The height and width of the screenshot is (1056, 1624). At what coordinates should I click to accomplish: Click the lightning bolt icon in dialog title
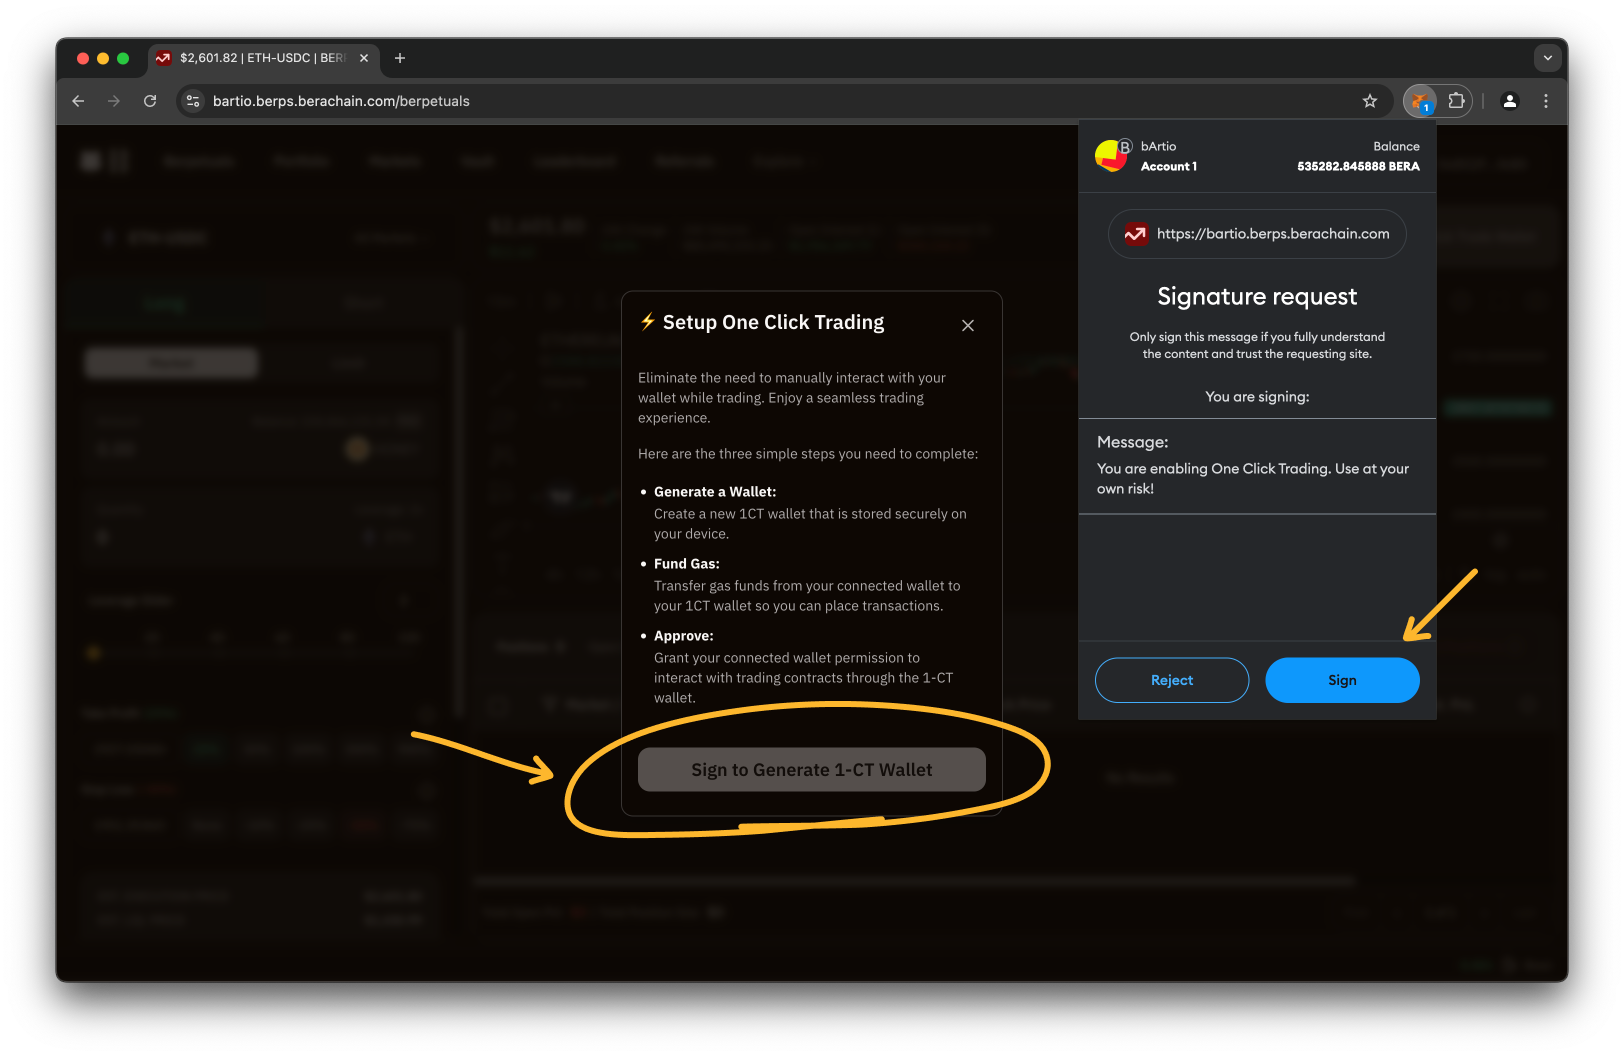[x=648, y=322]
